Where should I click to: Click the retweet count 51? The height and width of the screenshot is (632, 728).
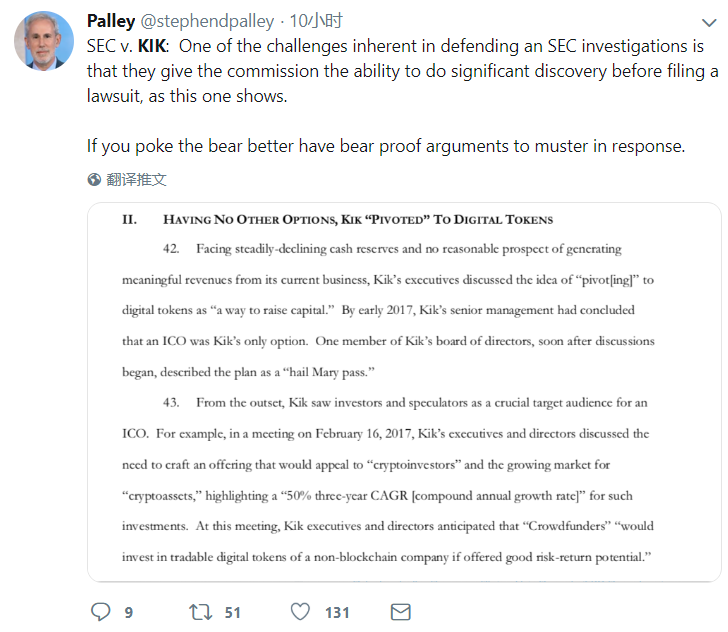pos(232,612)
